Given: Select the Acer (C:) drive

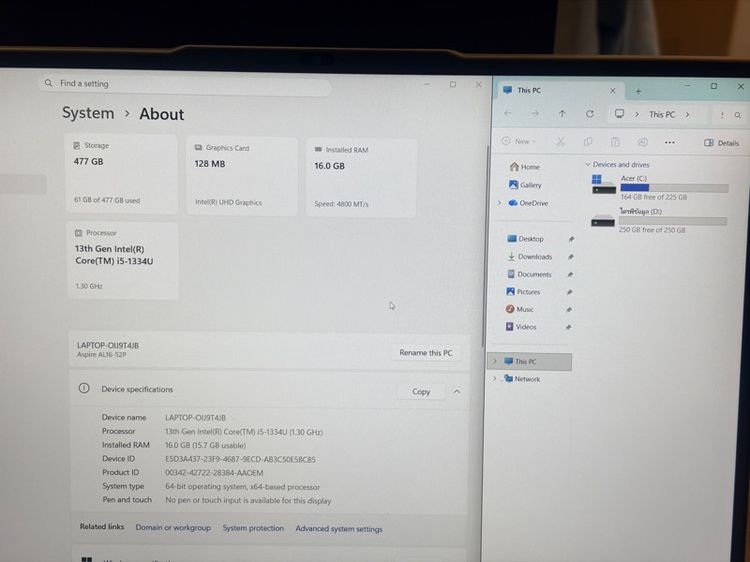Looking at the screenshot, I should (660, 187).
